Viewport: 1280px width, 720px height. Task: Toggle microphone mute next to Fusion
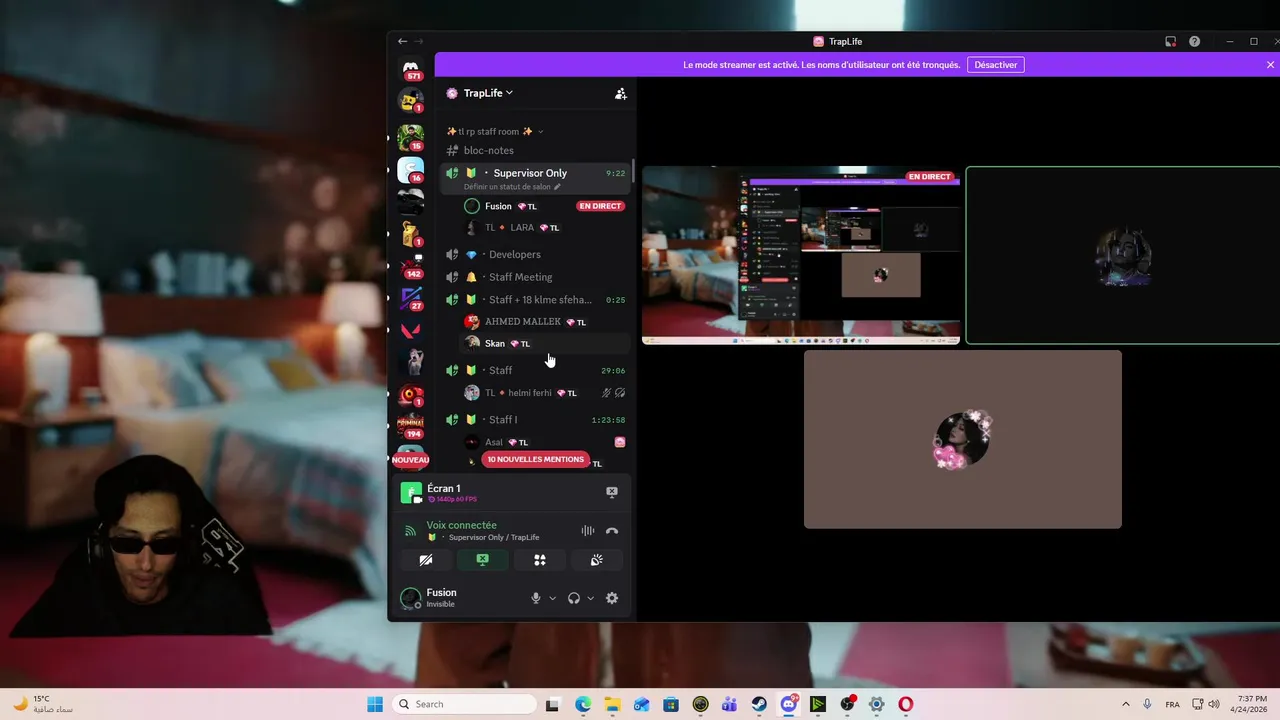tap(536, 598)
